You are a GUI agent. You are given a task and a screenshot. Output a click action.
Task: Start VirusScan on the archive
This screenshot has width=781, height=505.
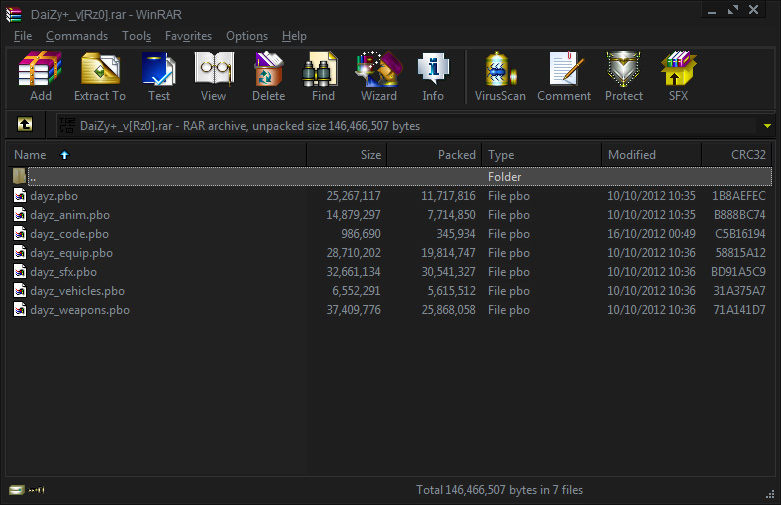click(500, 69)
